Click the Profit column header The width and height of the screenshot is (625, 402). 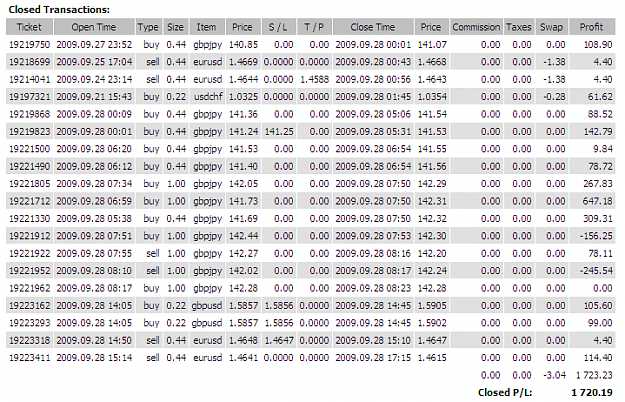(592, 27)
